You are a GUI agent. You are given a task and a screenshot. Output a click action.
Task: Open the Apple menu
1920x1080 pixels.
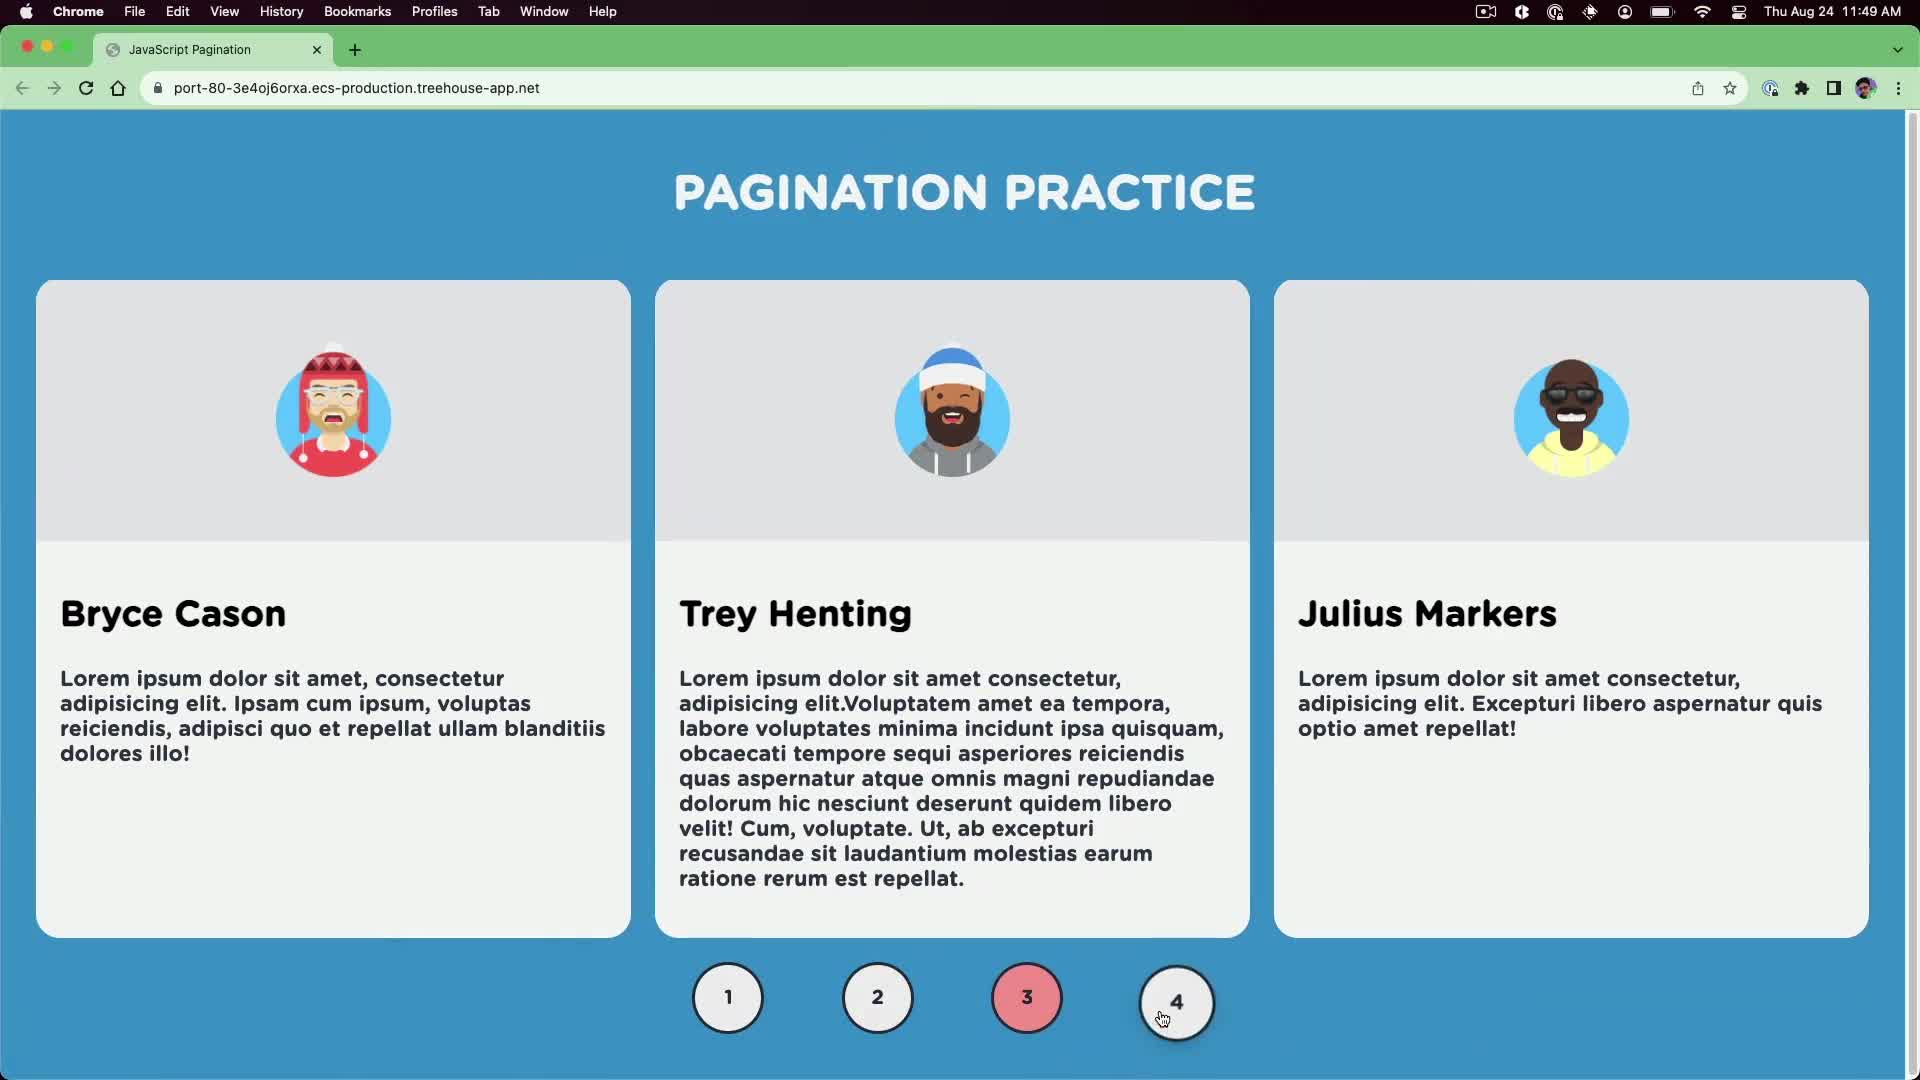click(x=26, y=11)
